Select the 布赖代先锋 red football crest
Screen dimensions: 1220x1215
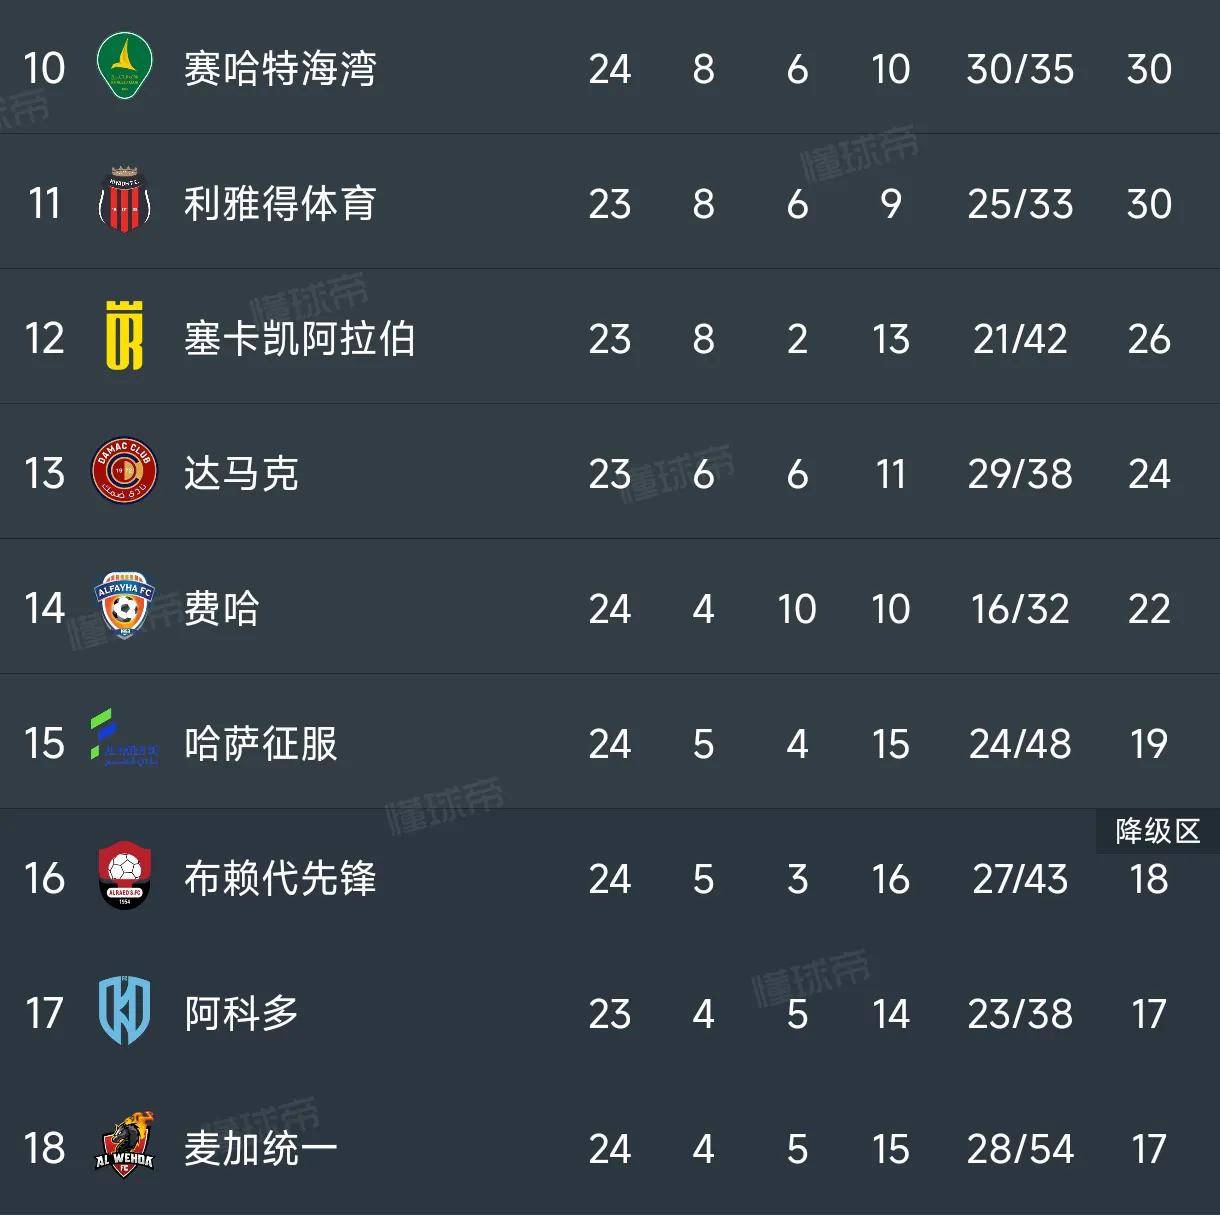[124, 876]
